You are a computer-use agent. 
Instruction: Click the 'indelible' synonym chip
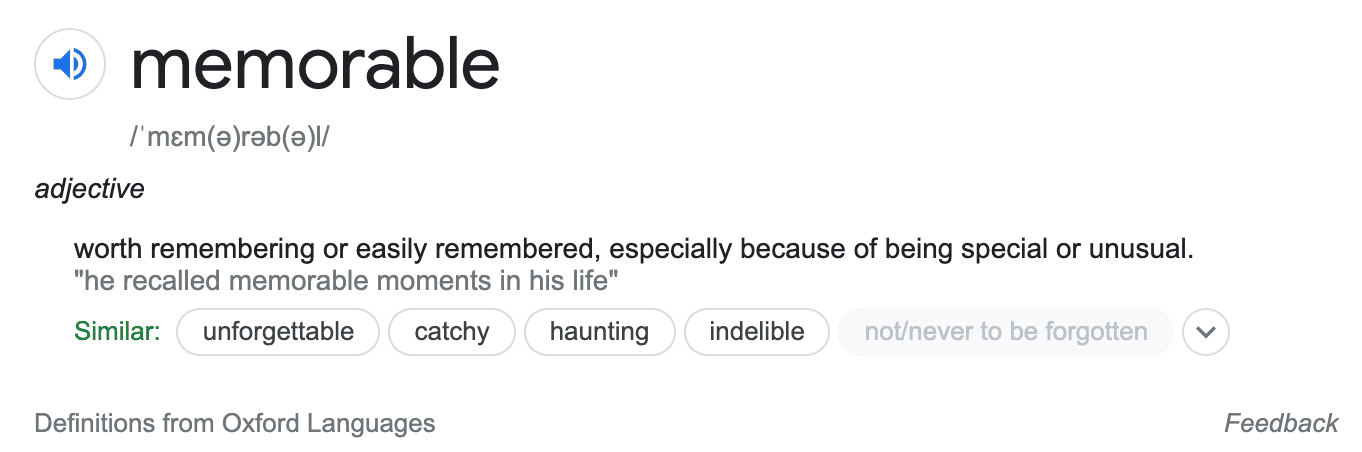[757, 332]
